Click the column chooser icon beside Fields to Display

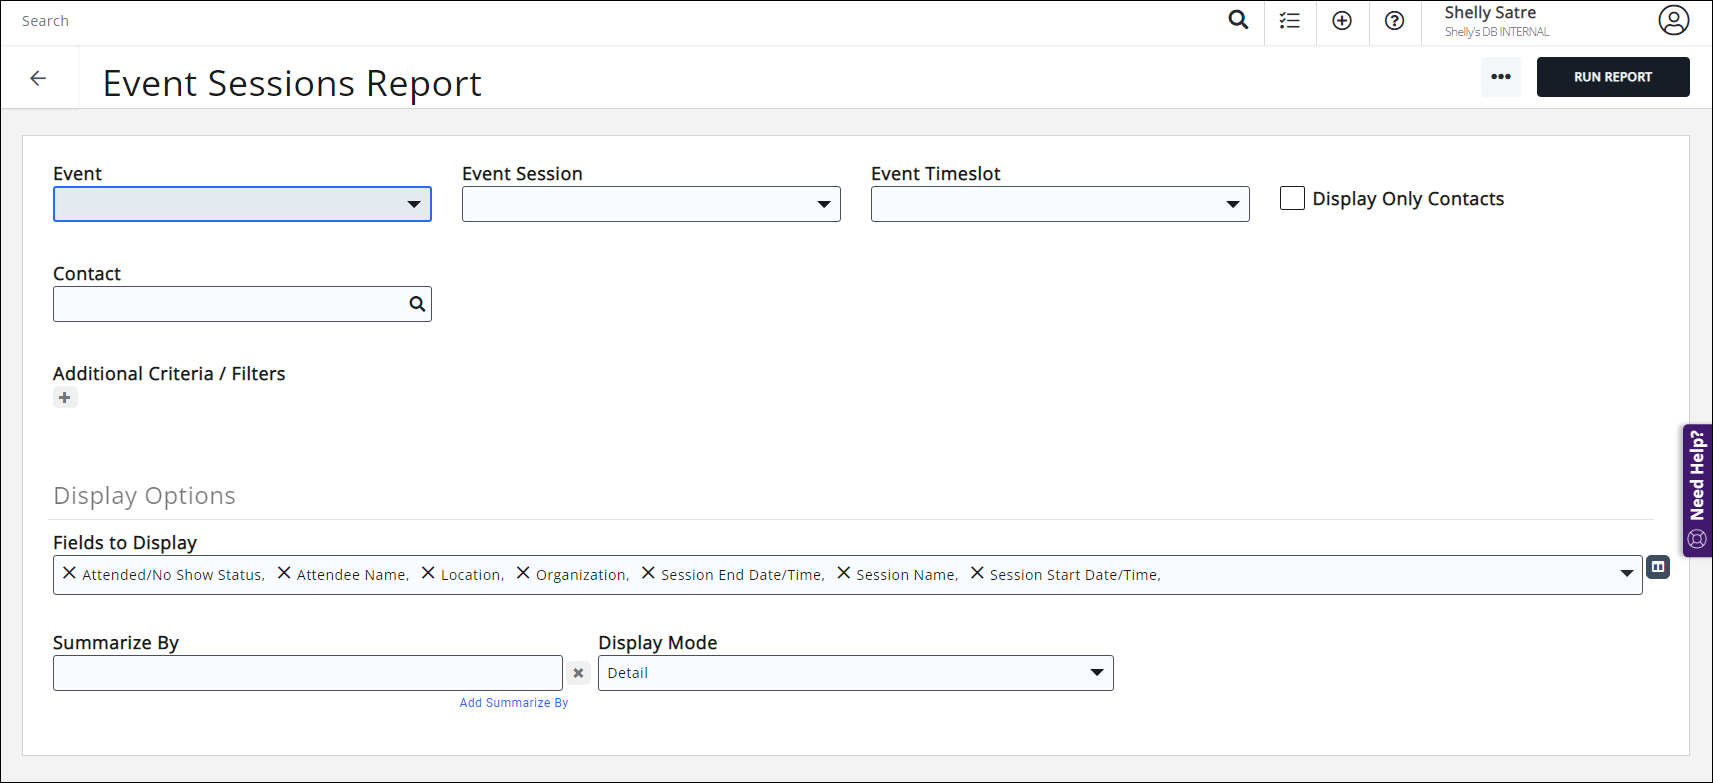(1658, 567)
